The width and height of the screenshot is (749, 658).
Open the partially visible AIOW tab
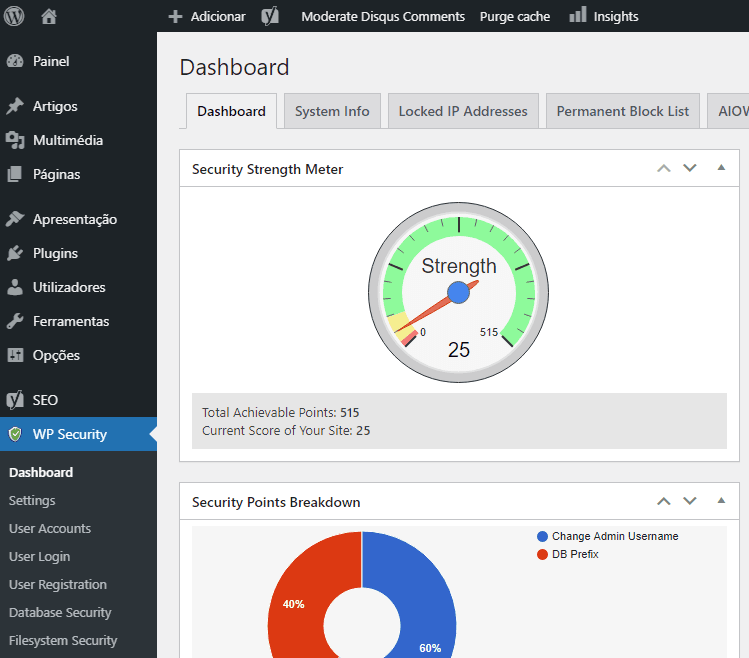click(x=728, y=111)
